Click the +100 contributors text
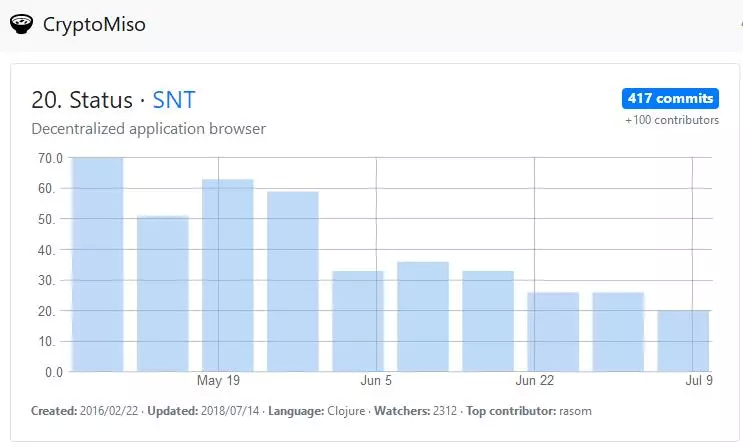 (671, 120)
